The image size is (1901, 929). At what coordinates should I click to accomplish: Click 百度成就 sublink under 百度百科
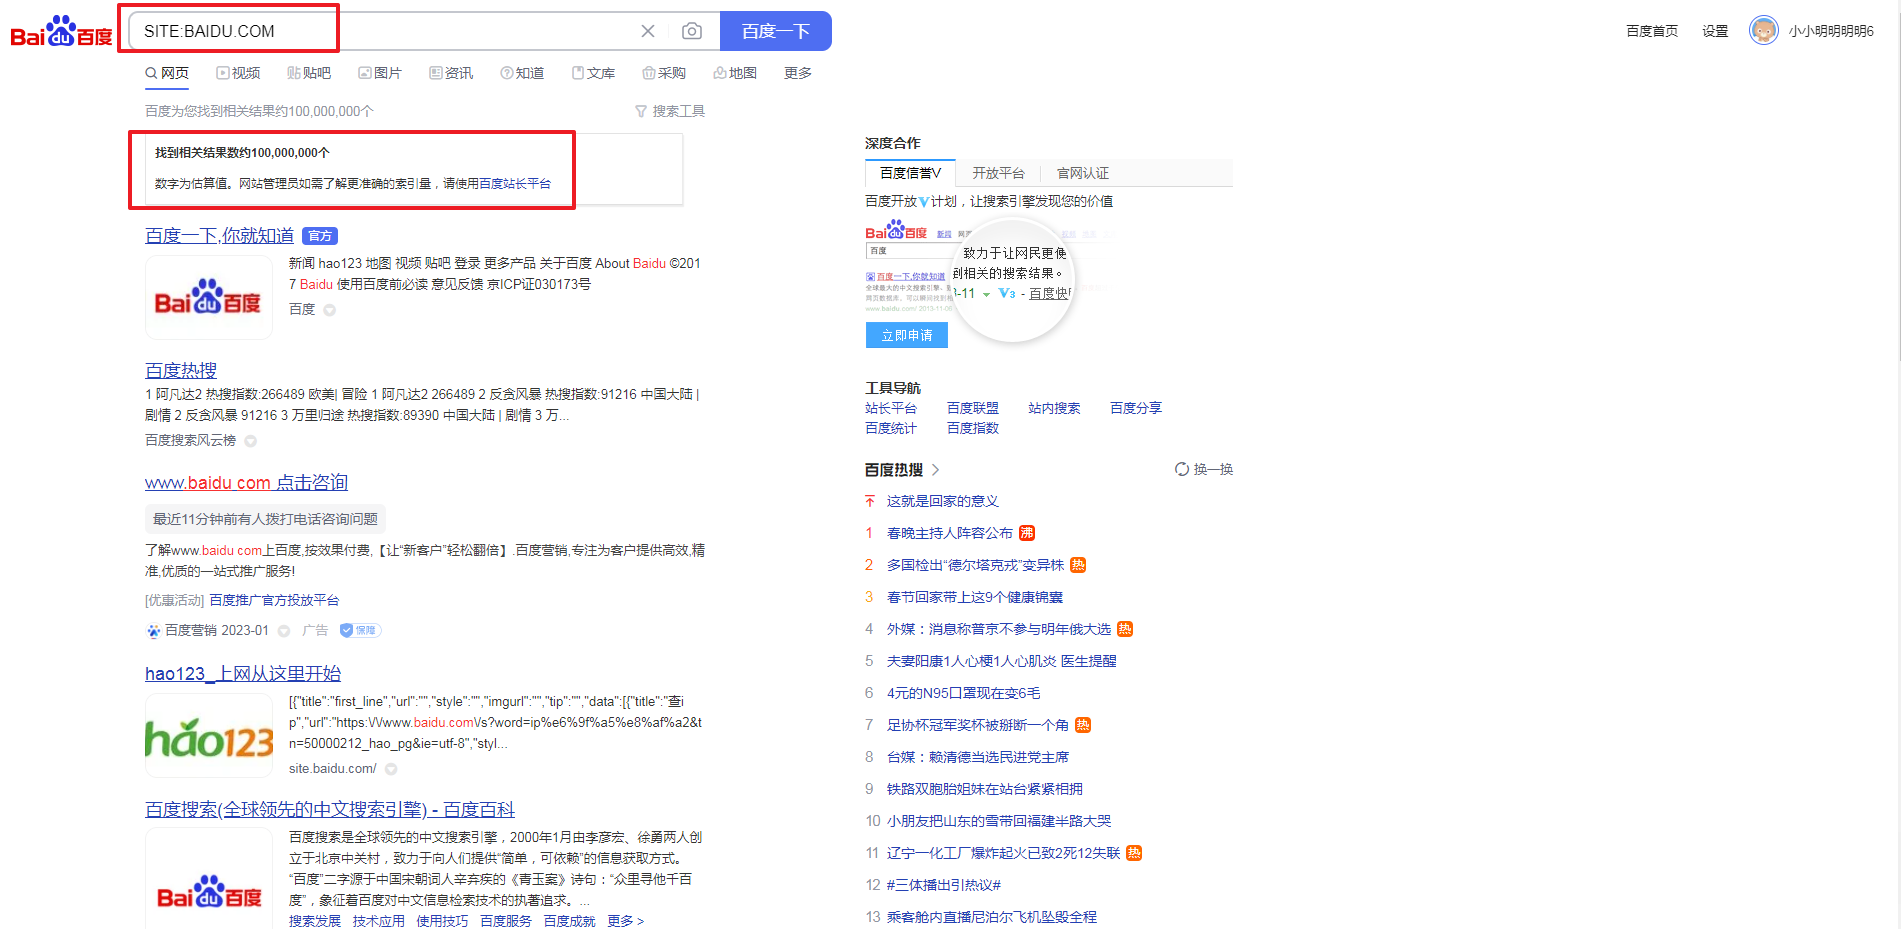tap(569, 921)
